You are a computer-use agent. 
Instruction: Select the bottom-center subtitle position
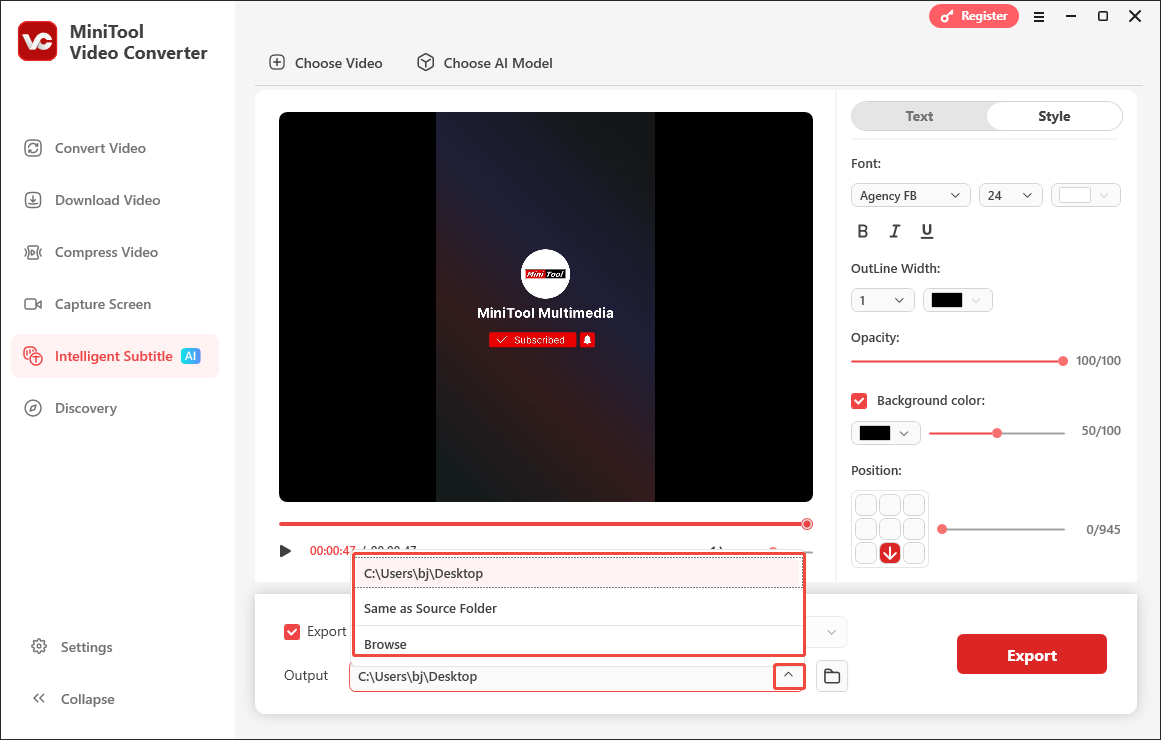click(890, 553)
